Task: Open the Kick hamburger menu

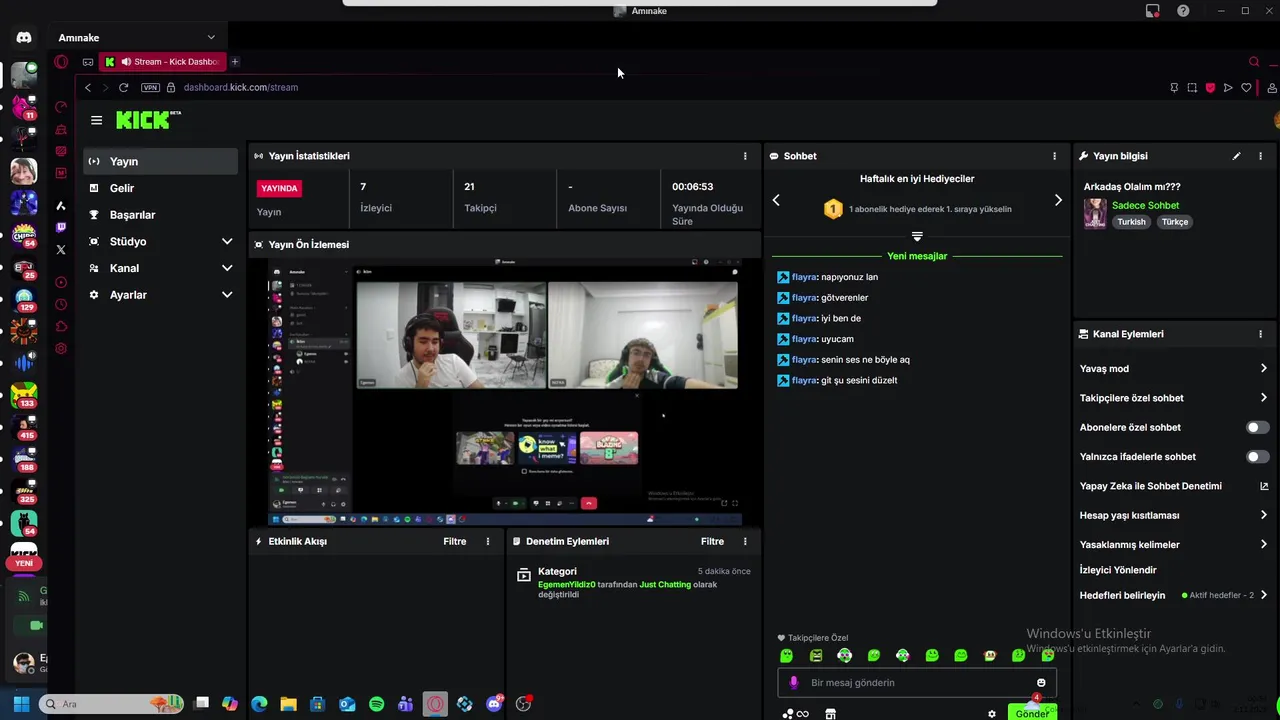Action: tap(96, 120)
